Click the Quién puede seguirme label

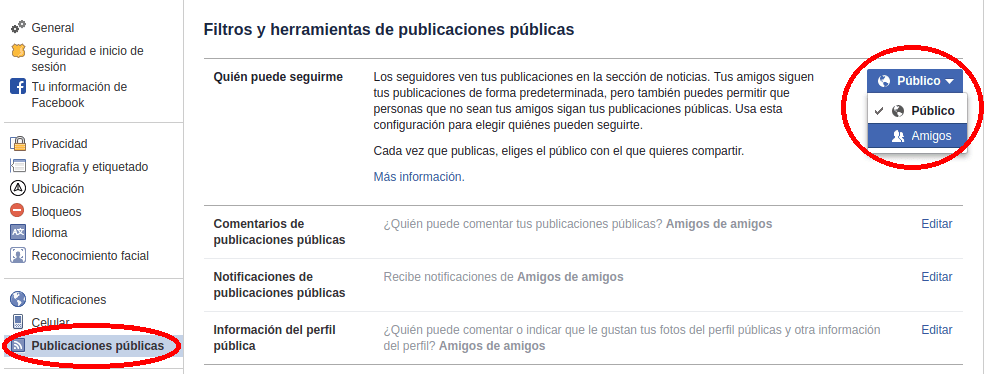[x=278, y=77]
